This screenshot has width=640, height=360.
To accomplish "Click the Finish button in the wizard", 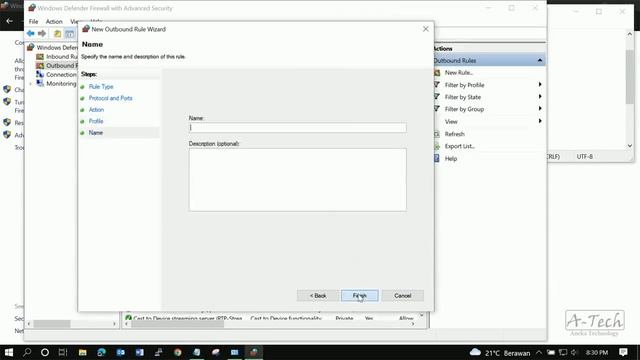I will 360,296.
